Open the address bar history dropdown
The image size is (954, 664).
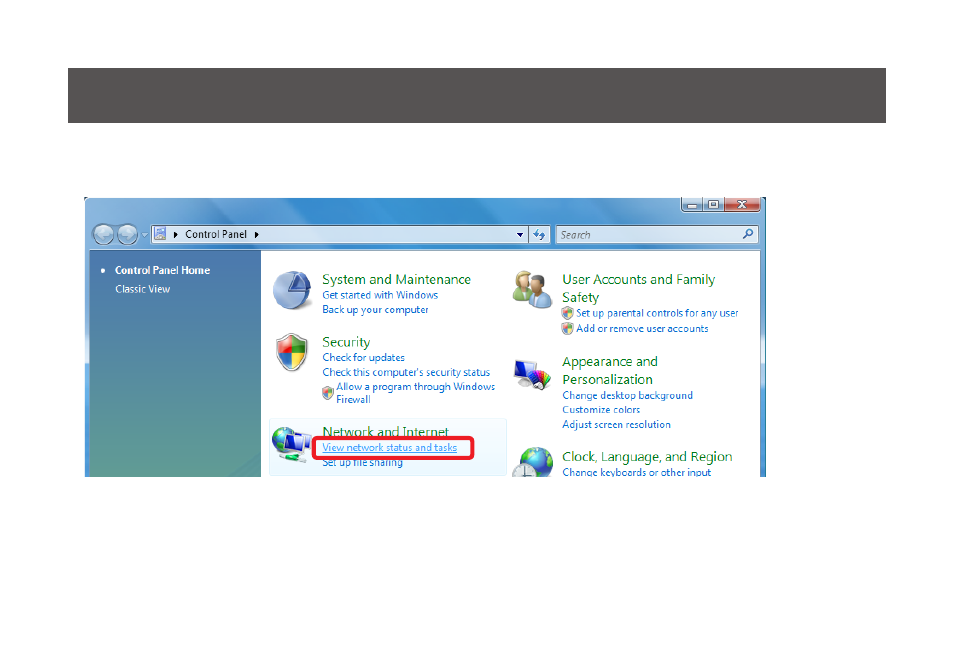click(x=520, y=234)
